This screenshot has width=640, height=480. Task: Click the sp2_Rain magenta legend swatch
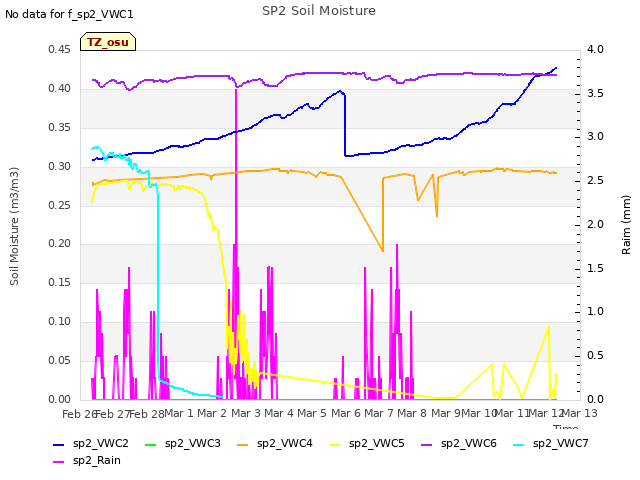[59, 462]
